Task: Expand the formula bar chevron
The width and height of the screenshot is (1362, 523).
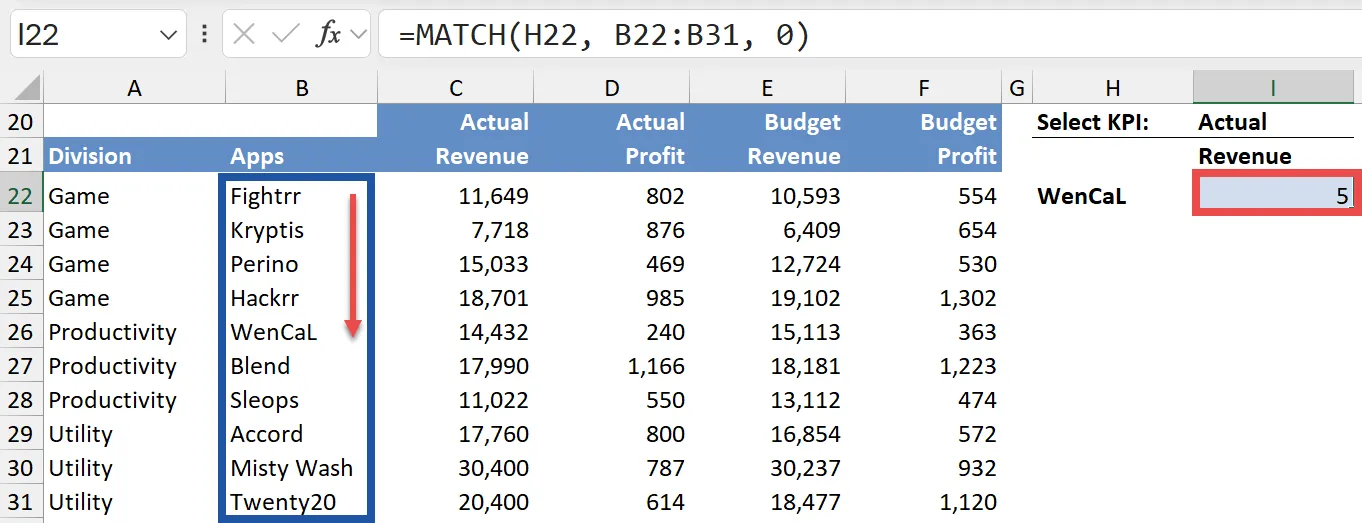Action: coord(358,36)
